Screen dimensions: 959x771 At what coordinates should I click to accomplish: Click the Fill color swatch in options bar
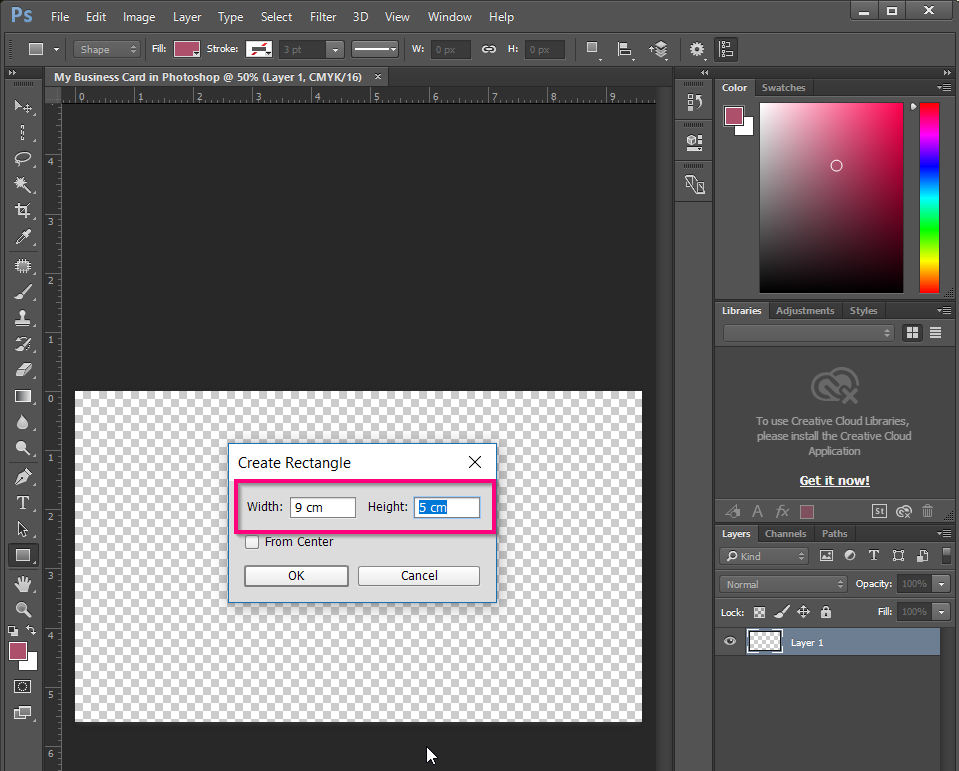pos(187,49)
